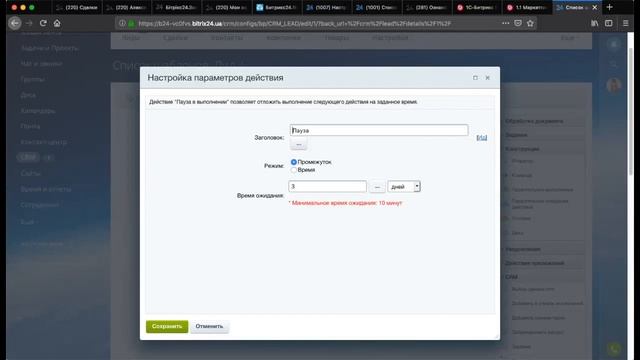
Task: Collapse Конструкции actions group
Action: (543, 149)
